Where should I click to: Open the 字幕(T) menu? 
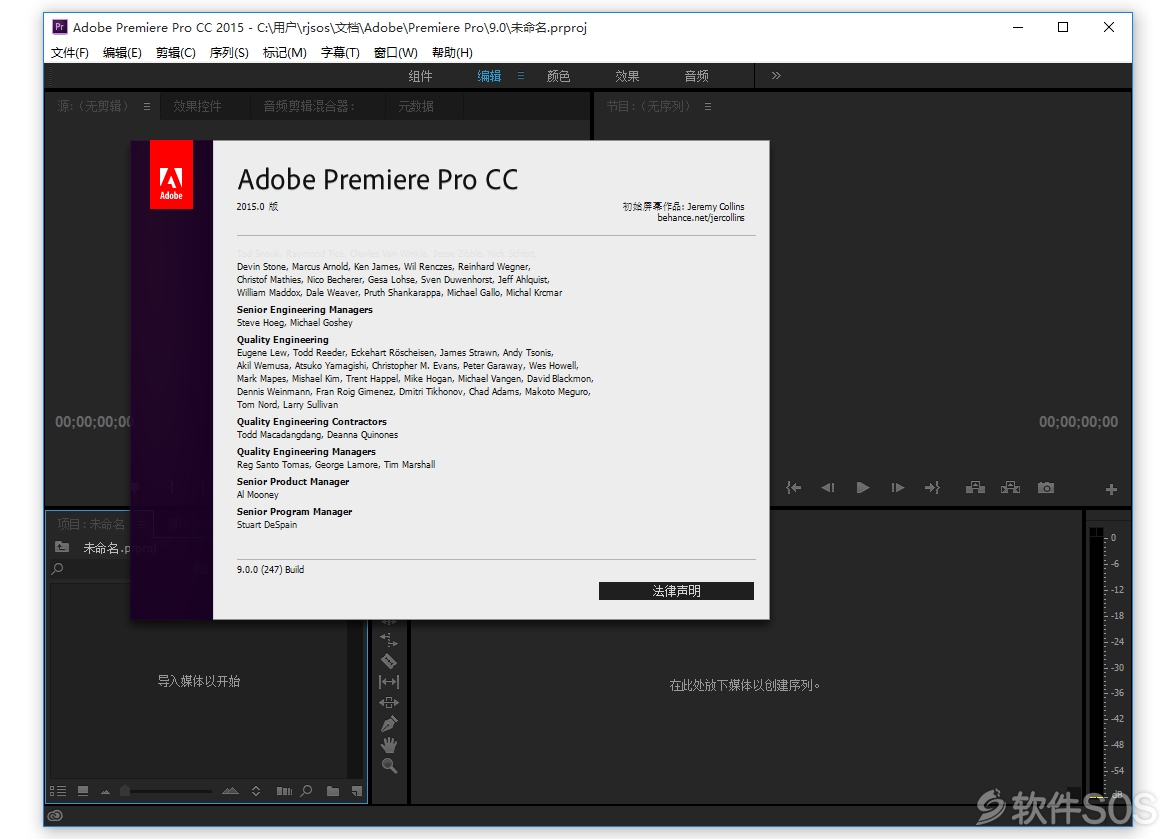340,52
